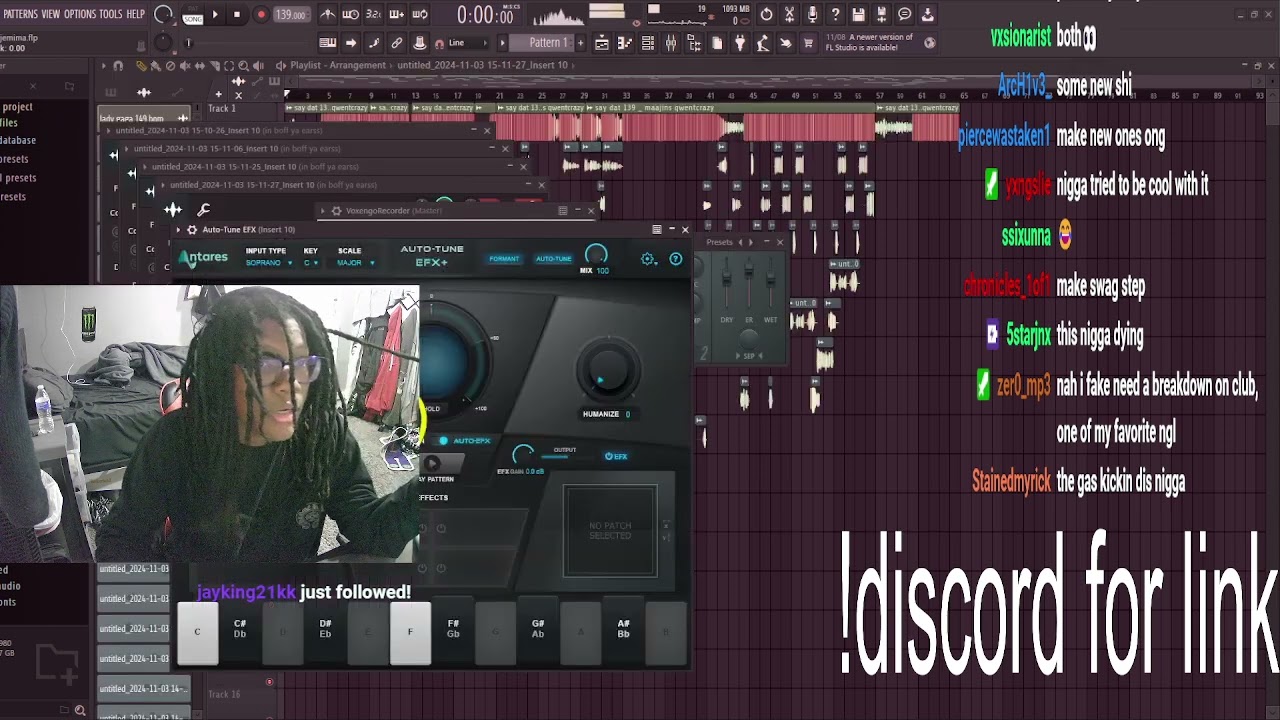
Task: Open the Piano roll view icon
Action: click(x=625, y=43)
